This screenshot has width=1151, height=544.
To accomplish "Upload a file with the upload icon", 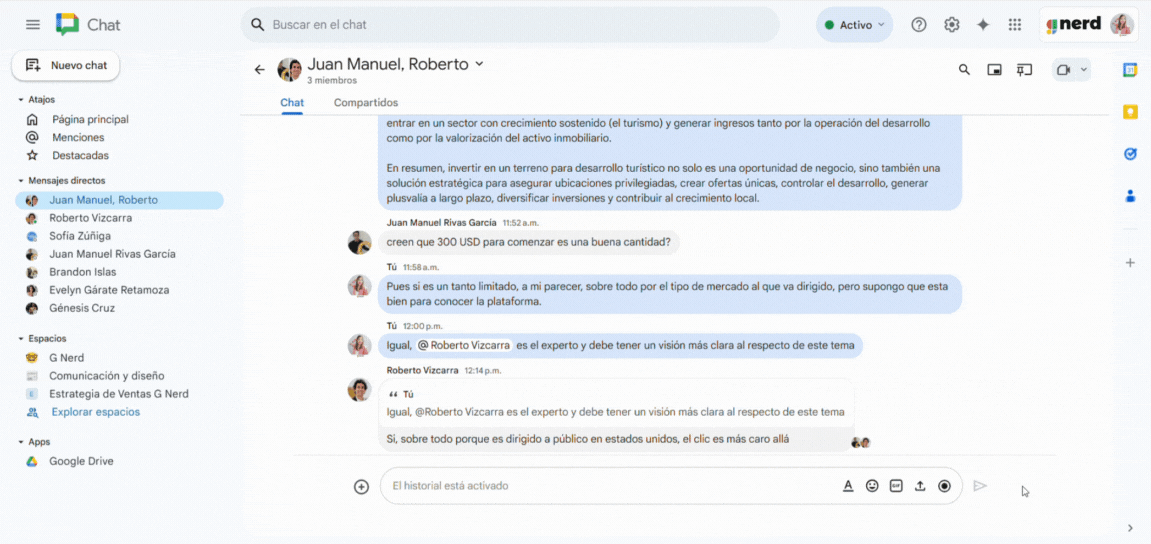I will coord(920,485).
